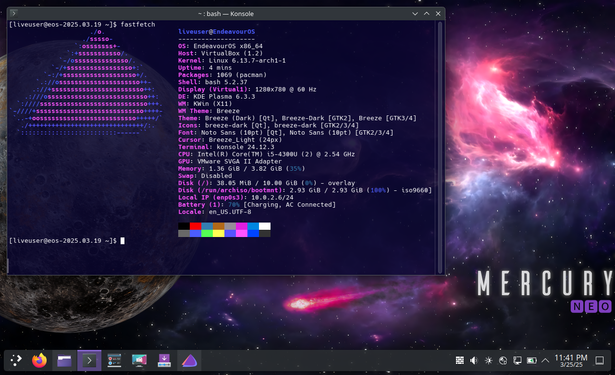Click the 'WM: KWin (X11)' line
615x375 pixels.
coord(205,104)
